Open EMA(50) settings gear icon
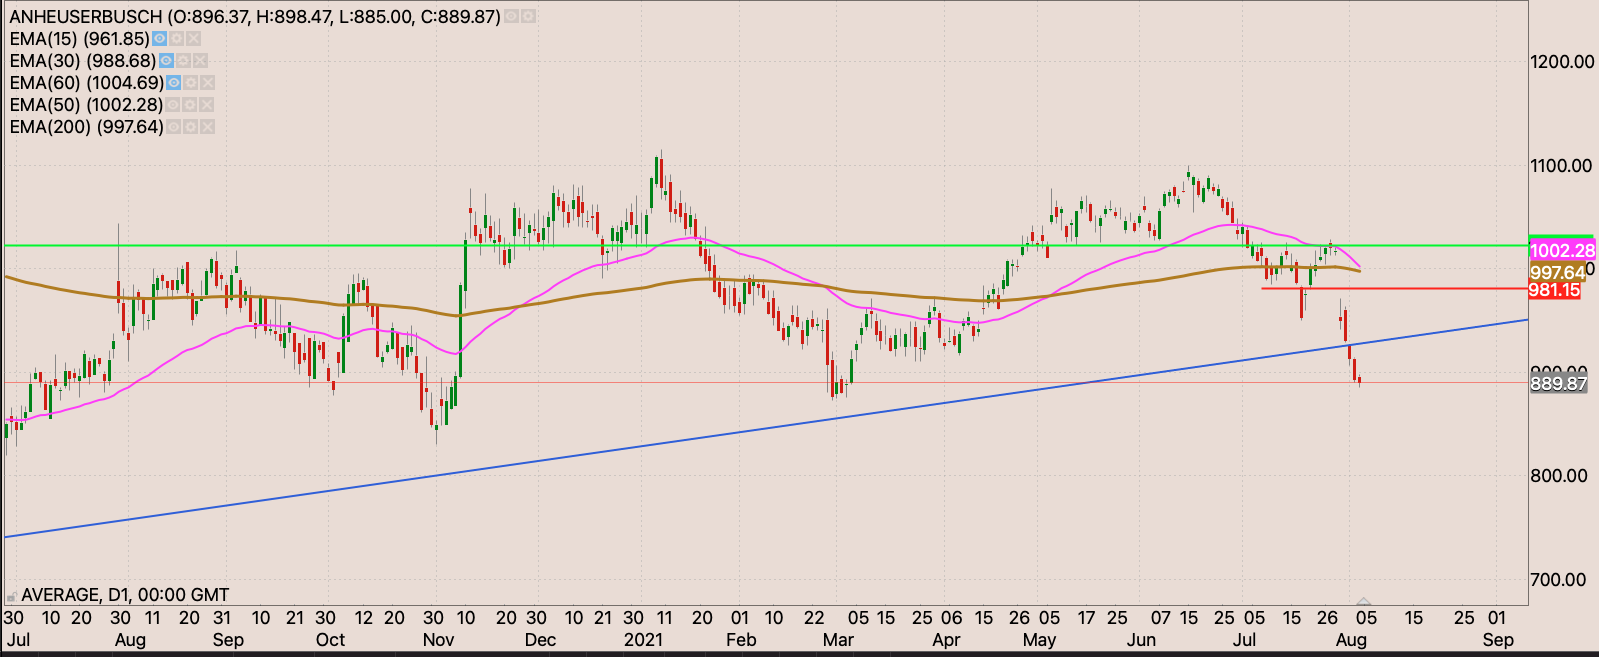This screenshot has width=1599, height=657. click(x=190, y=105)
